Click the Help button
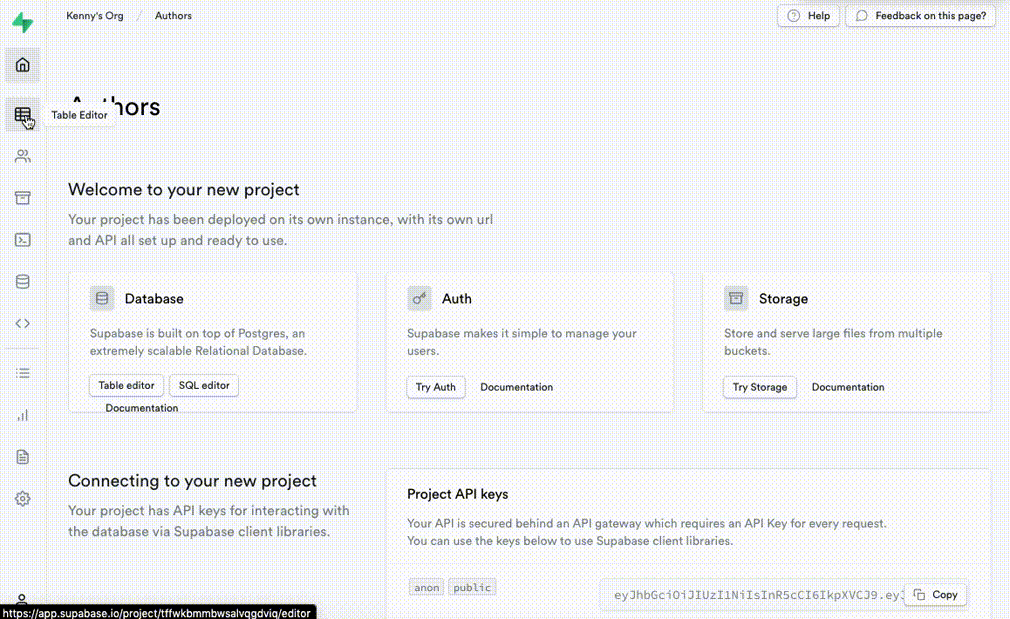Screen dimensions: 1010x619 coord(808,15)
